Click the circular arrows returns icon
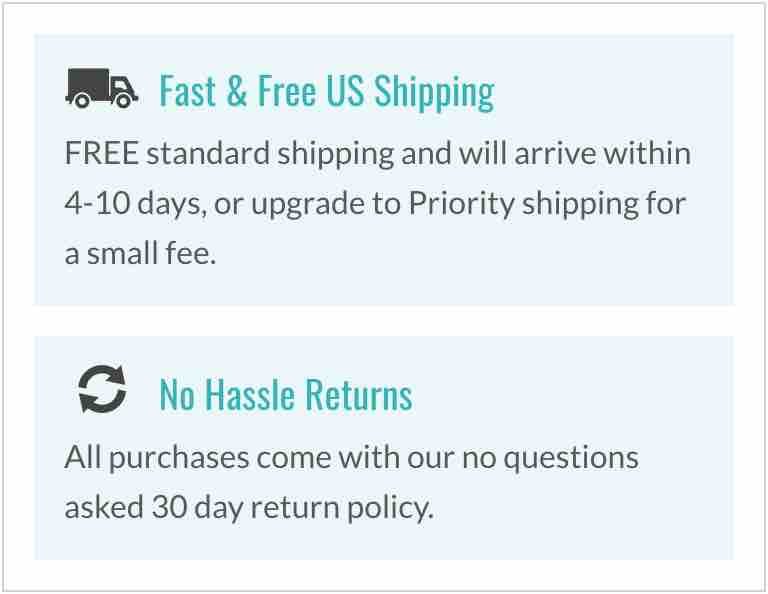Image resolution: width=768 pixels, height=594 pixels. tap(102, 391)
